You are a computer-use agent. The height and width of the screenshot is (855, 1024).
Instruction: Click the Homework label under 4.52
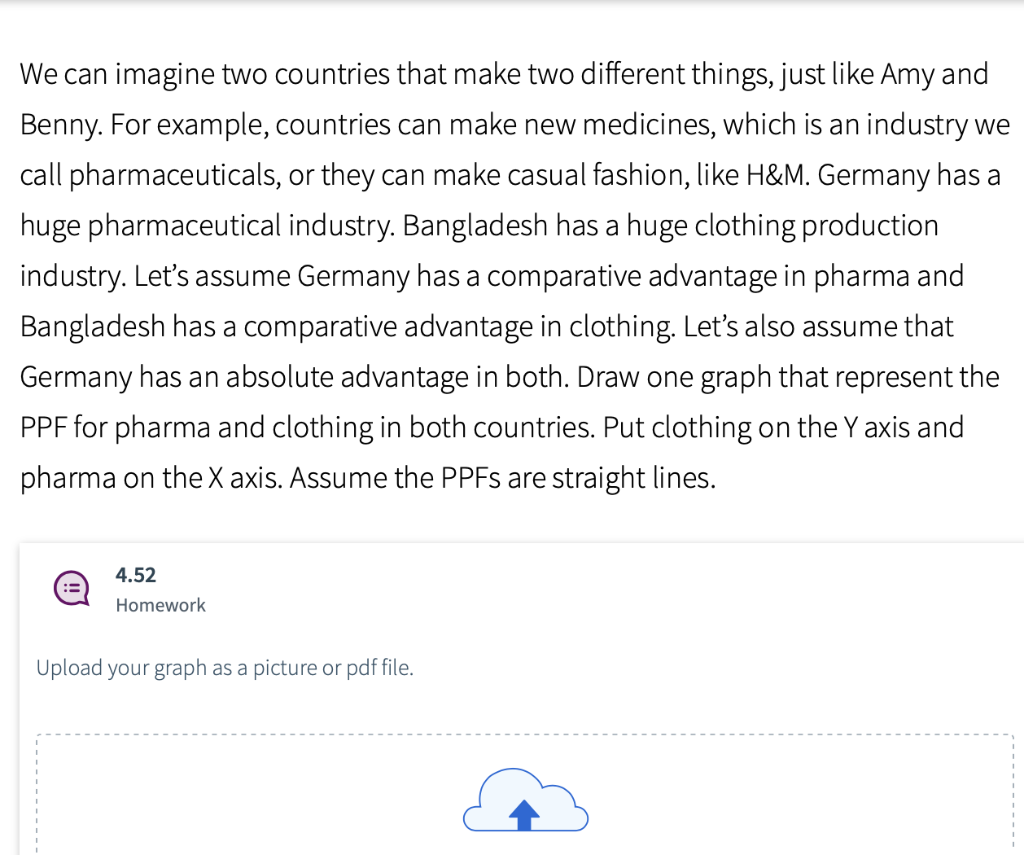point(160,605)
